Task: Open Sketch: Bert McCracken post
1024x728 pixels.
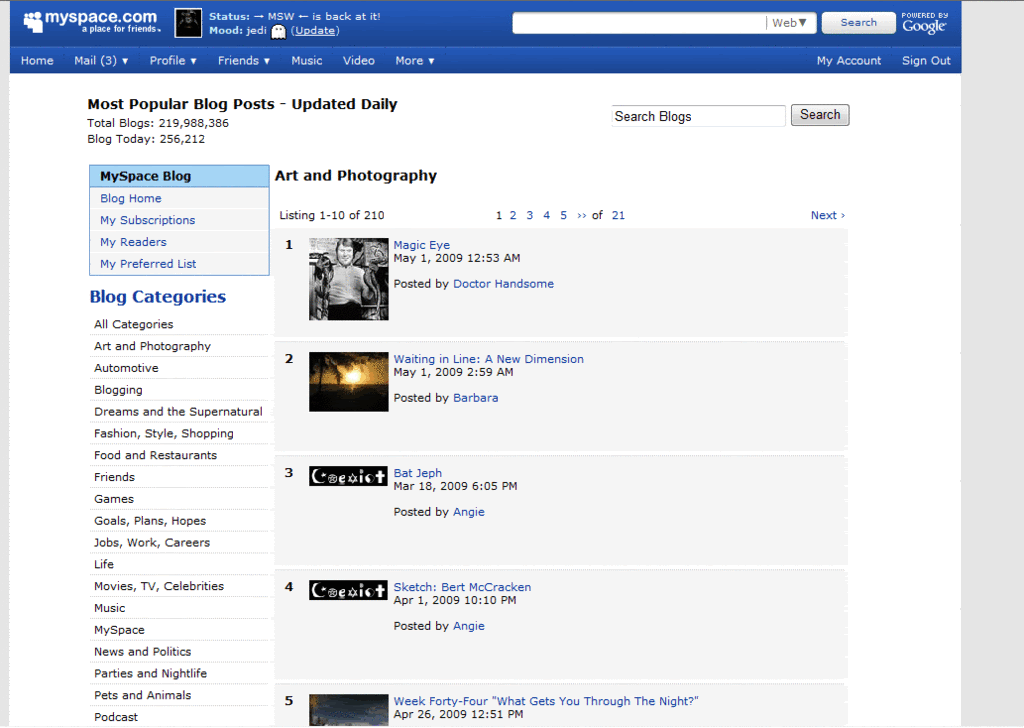Action: [462, 587]
